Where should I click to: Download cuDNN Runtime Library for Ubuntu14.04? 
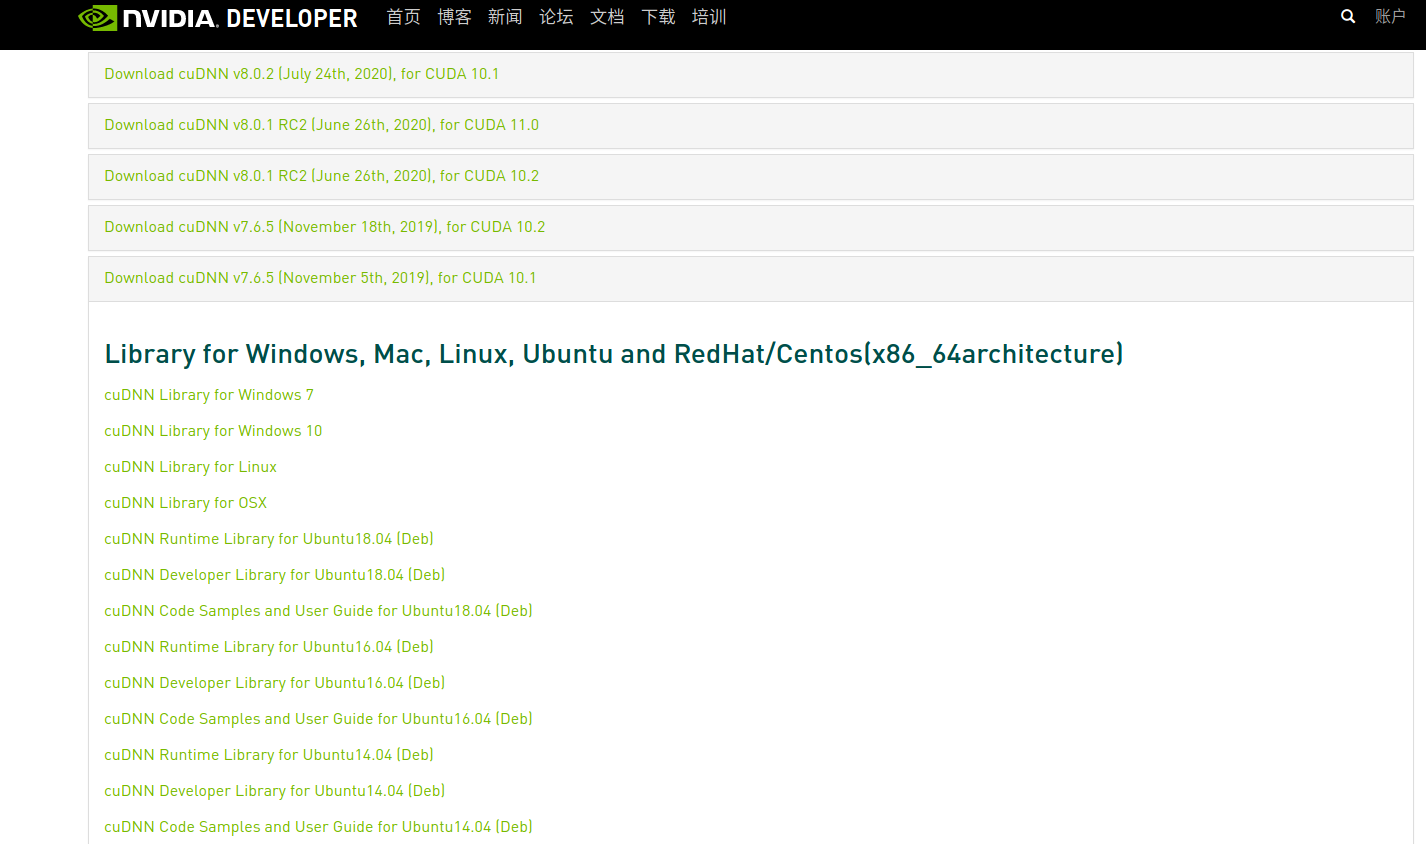coord(268,755)
